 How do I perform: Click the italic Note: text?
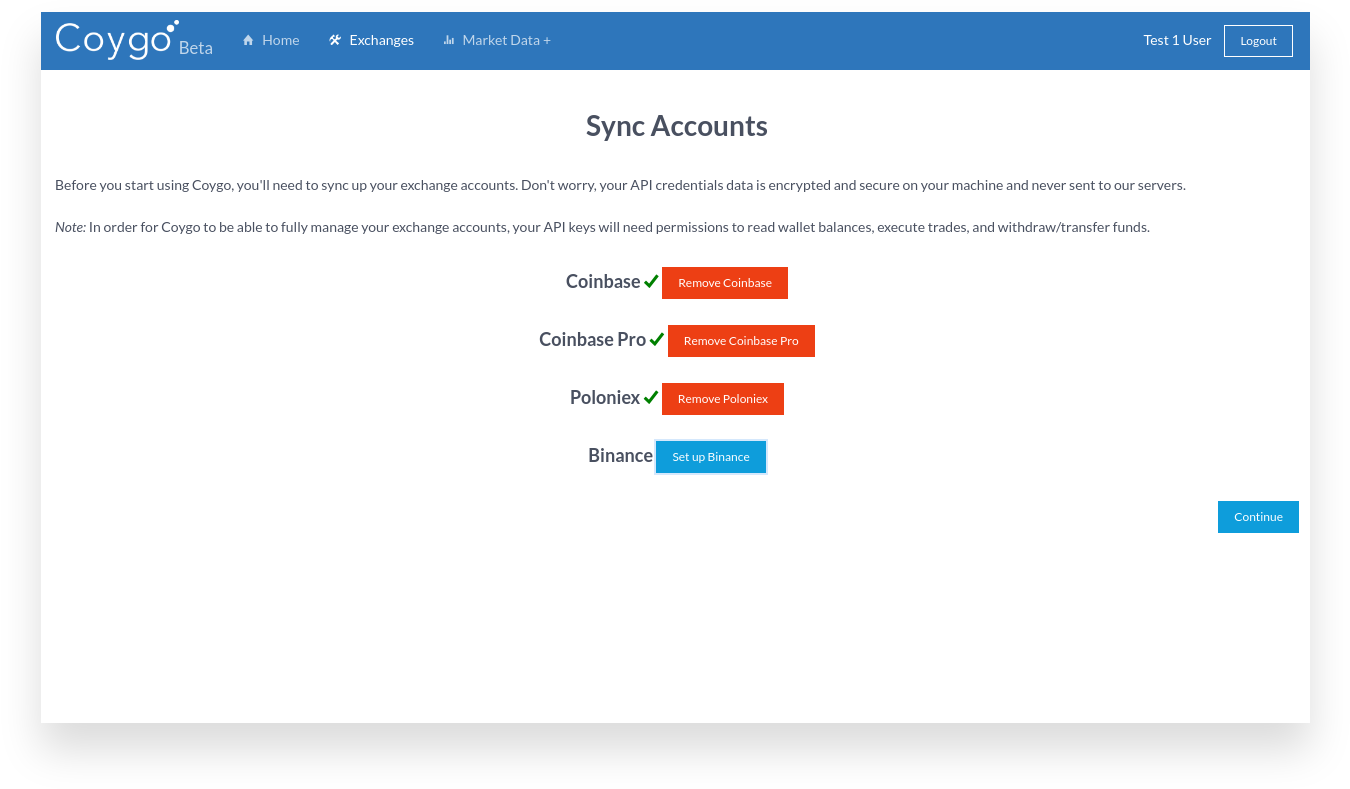[70, 227]
